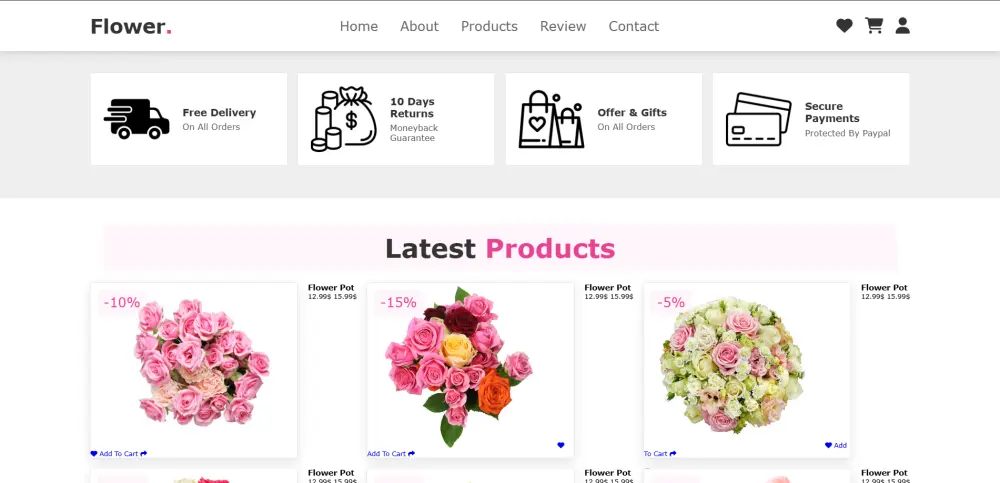
Task: Open the shopping cart icon in header
Action: (874, 26)
